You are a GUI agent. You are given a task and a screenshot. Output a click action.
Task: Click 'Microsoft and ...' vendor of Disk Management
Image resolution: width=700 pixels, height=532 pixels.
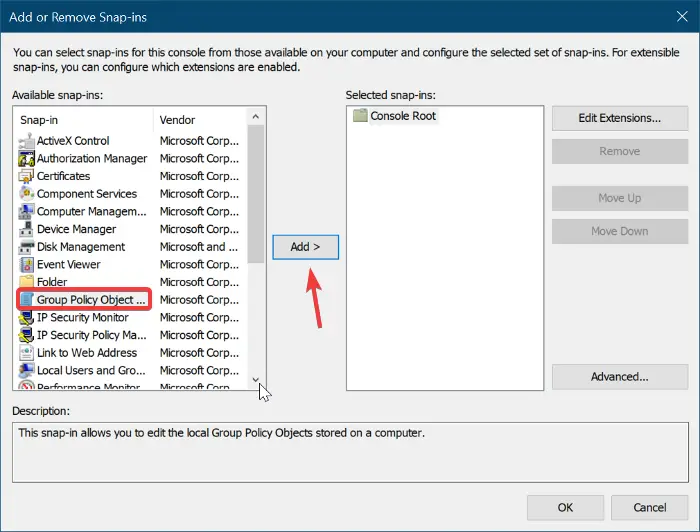pos(199,247)
